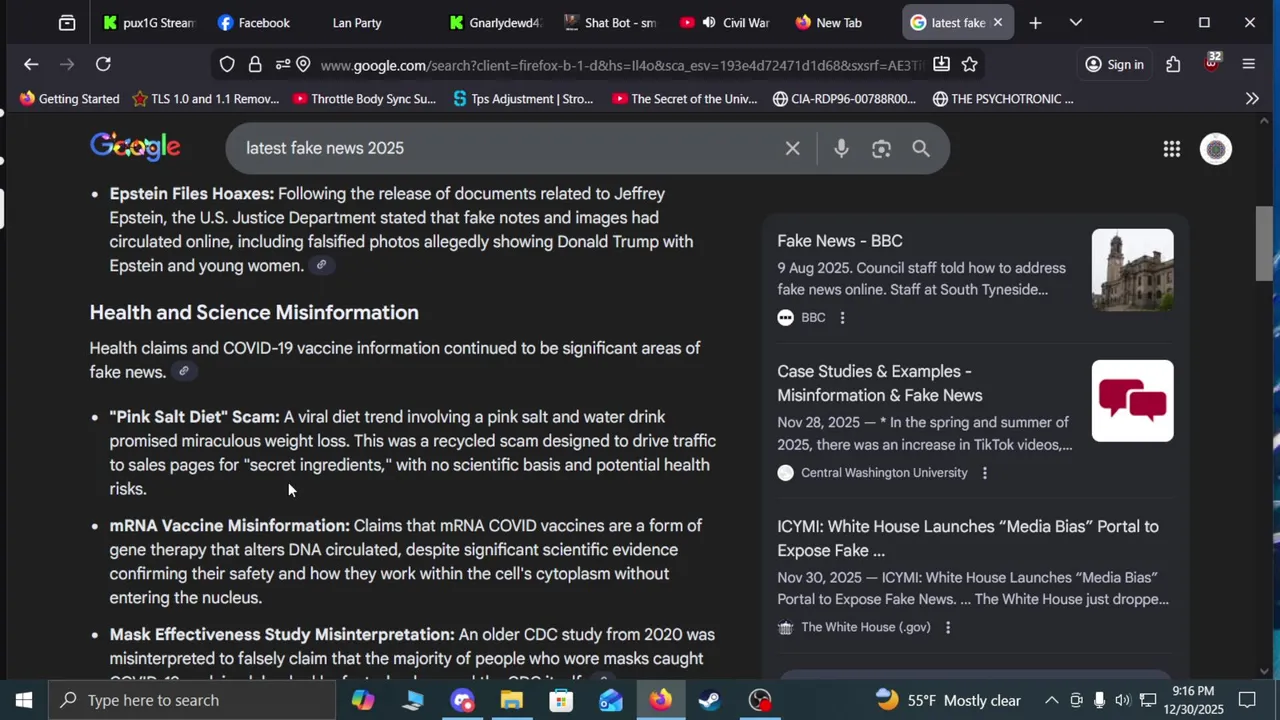Start voice search with microphone
The height and width of the screenshot is (720, 1280).
pos(841,149)
